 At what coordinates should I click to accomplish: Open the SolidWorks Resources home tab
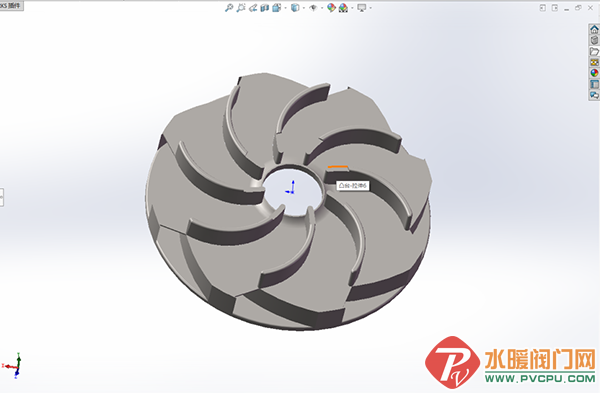coord(594,29)
